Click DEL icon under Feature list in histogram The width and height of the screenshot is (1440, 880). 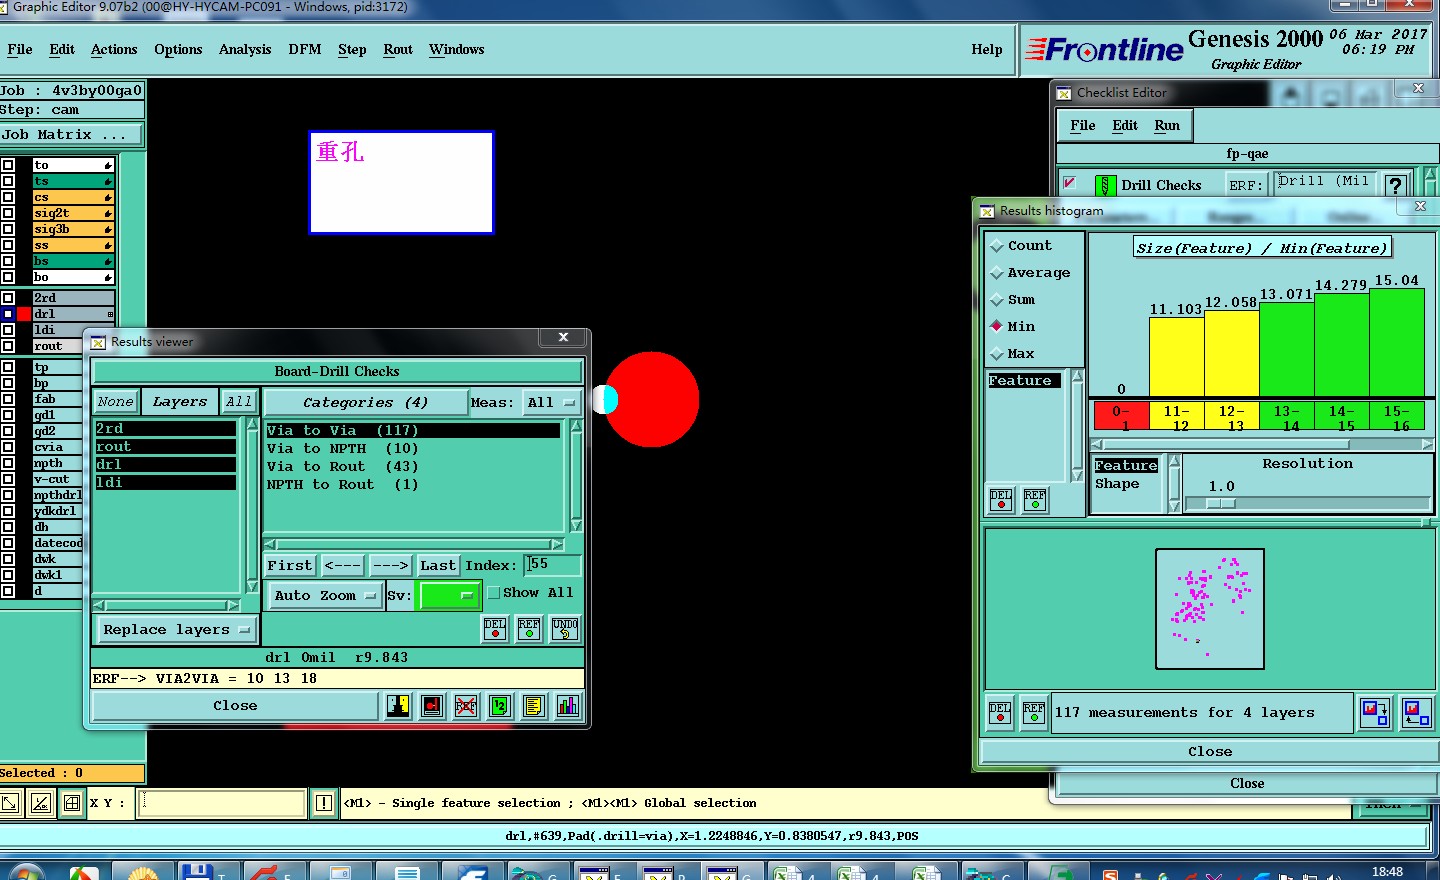[1001, 500]
